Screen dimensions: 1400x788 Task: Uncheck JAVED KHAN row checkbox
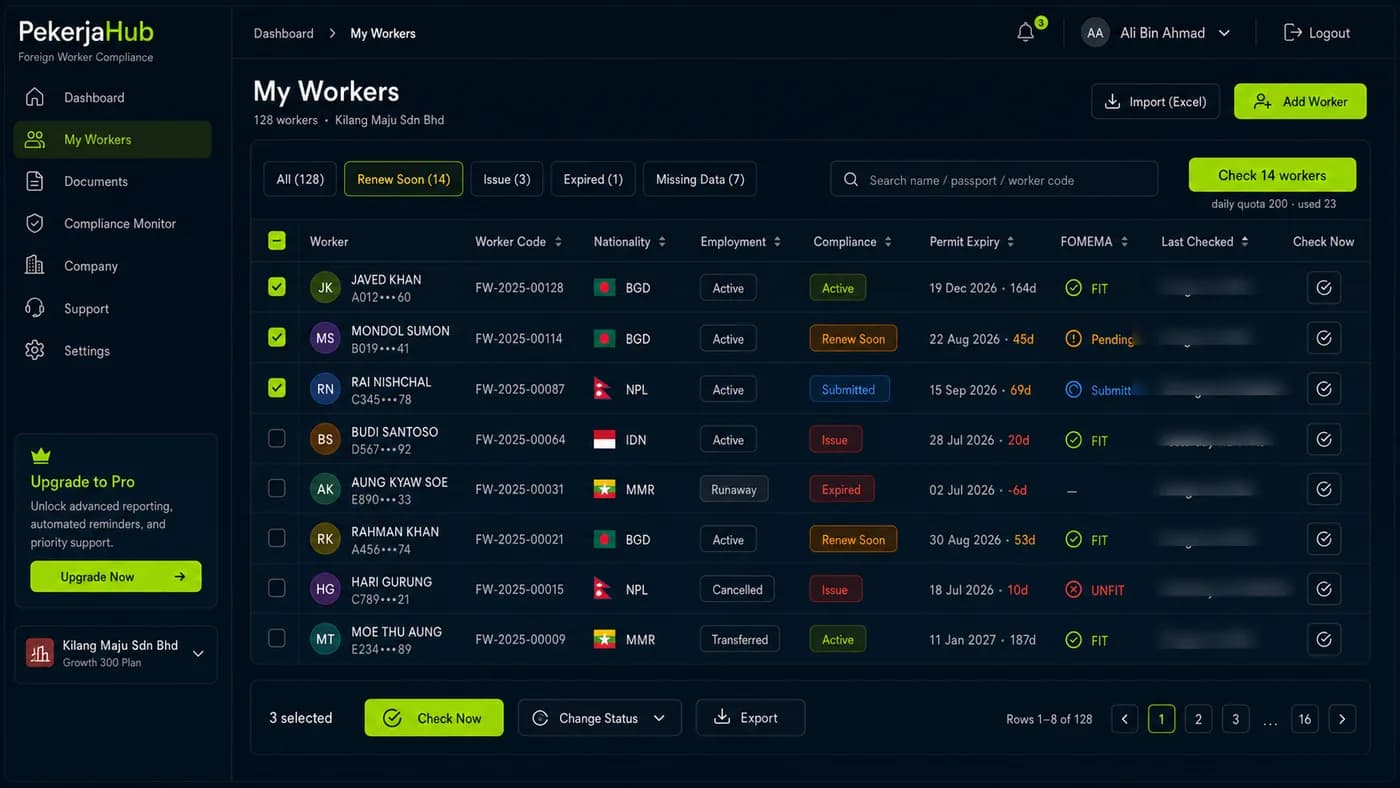(x=277, y=287)
